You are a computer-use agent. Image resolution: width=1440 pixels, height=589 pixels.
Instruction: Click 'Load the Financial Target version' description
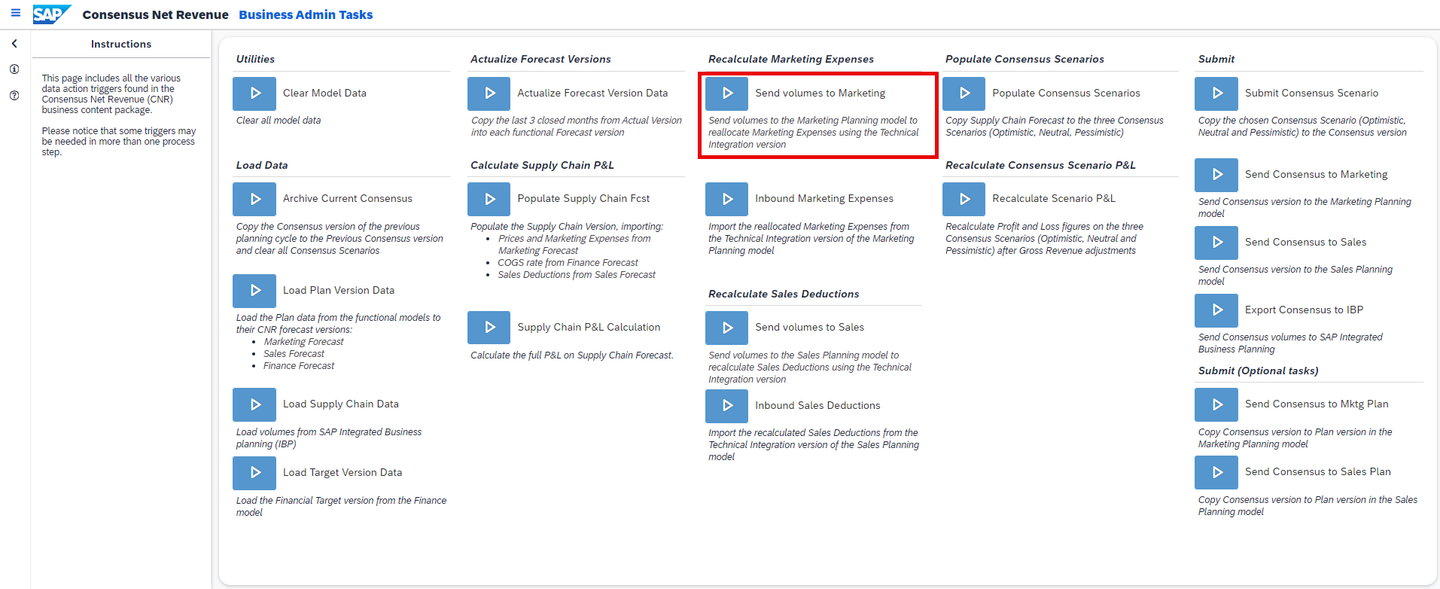point(341,506)
